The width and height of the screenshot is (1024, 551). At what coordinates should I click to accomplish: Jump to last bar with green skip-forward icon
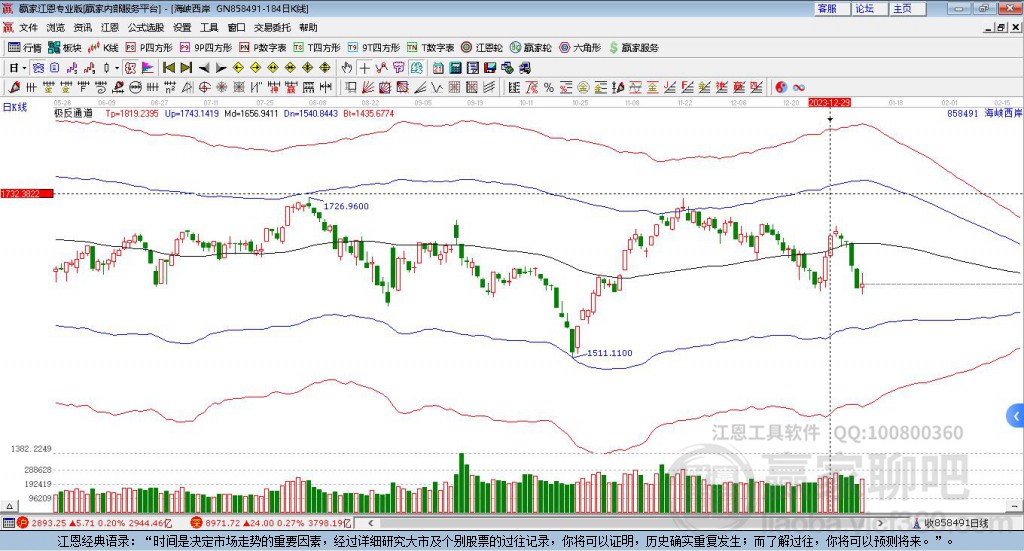point(186,68)
